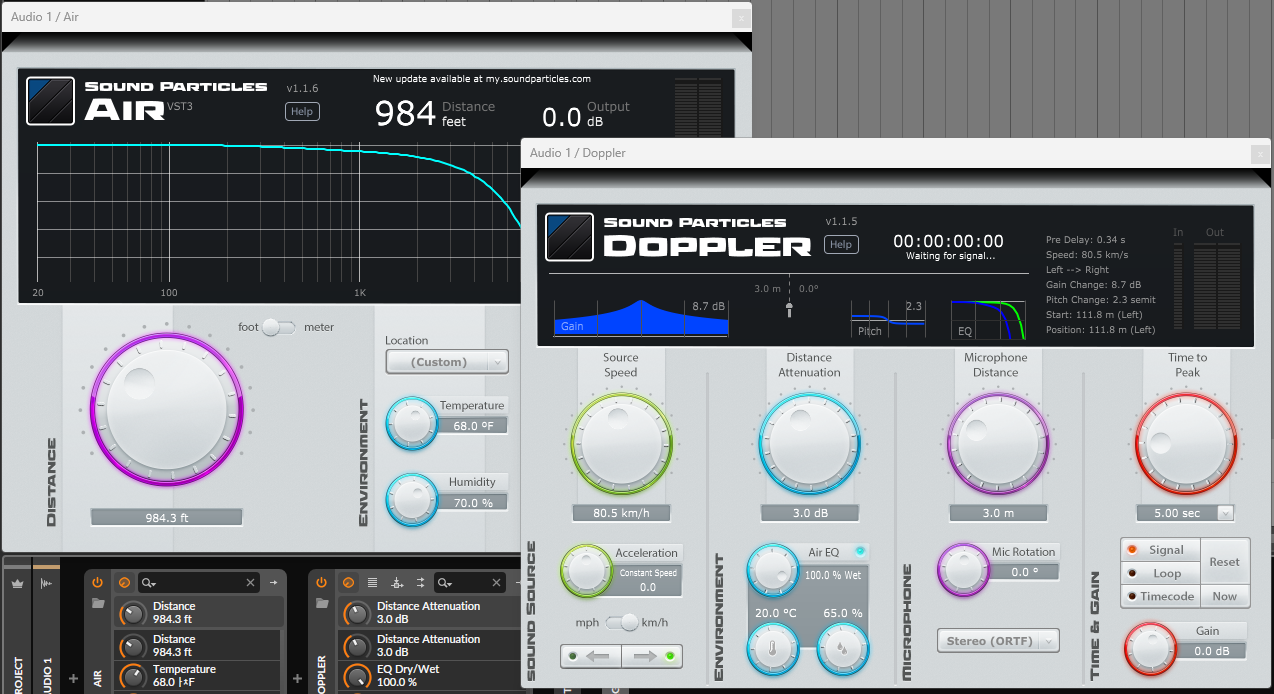
Task: Click the Reset button in Time & Gain
Action: (x=1224, y=561)
